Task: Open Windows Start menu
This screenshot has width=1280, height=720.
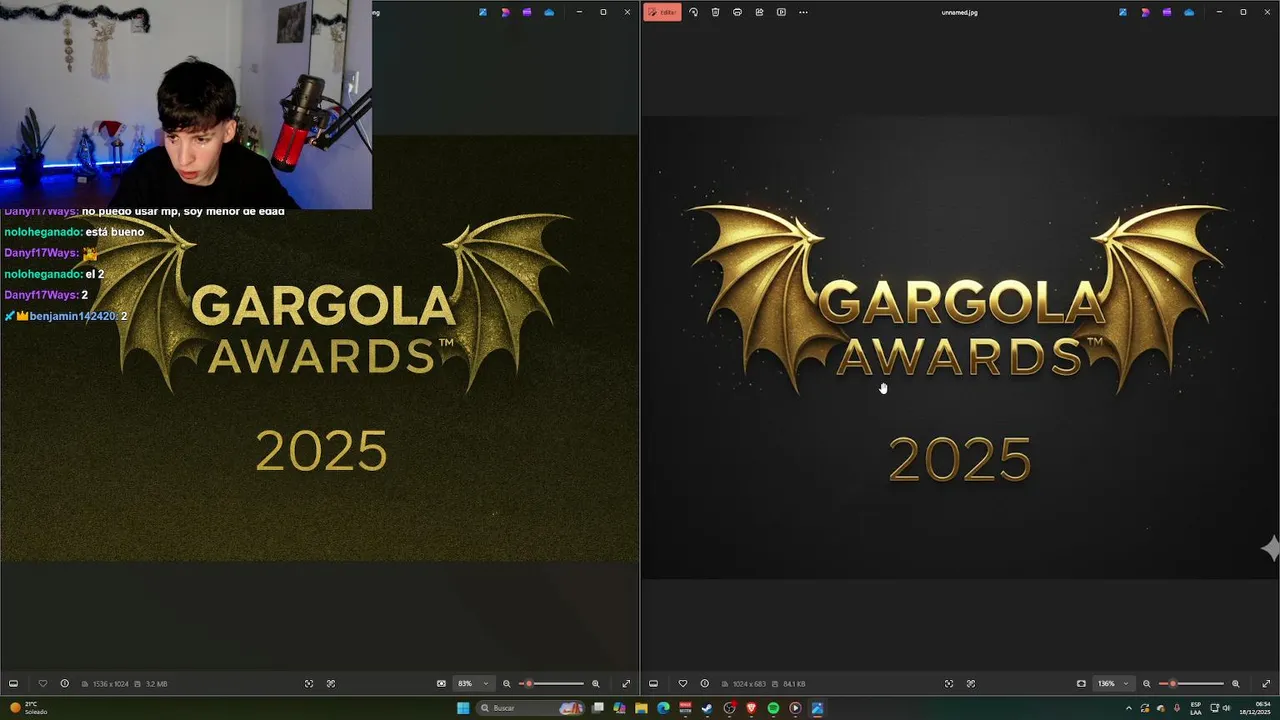Action: click(x=463, y=708)
